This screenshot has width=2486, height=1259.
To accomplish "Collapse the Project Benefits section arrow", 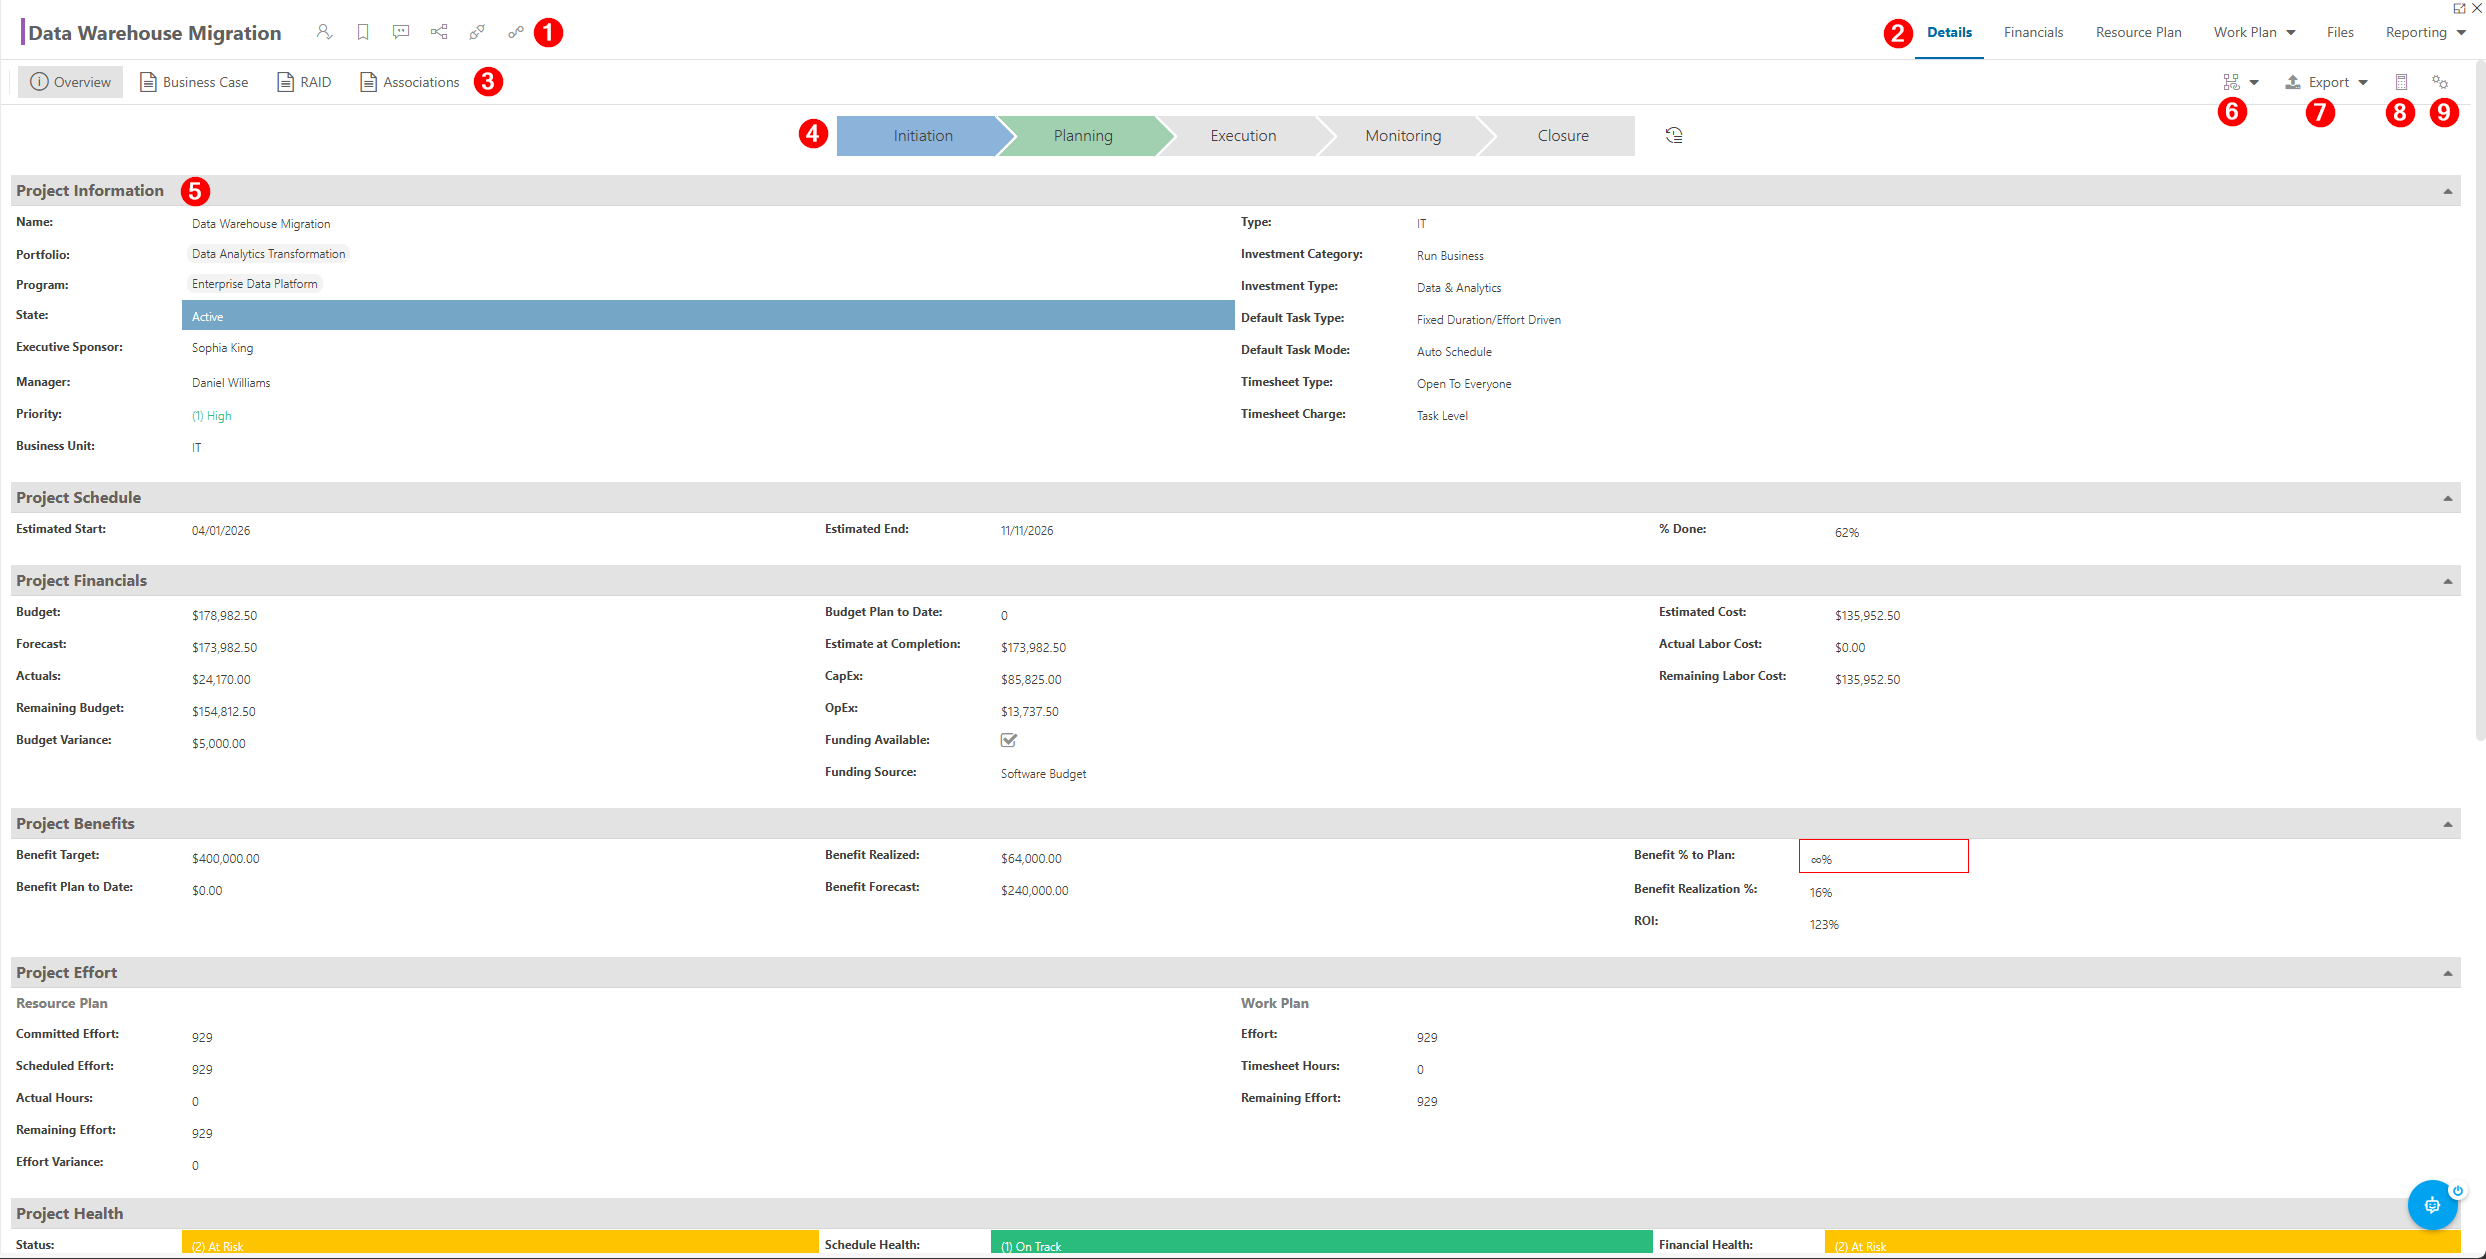I will click(x=2448, y=824).
